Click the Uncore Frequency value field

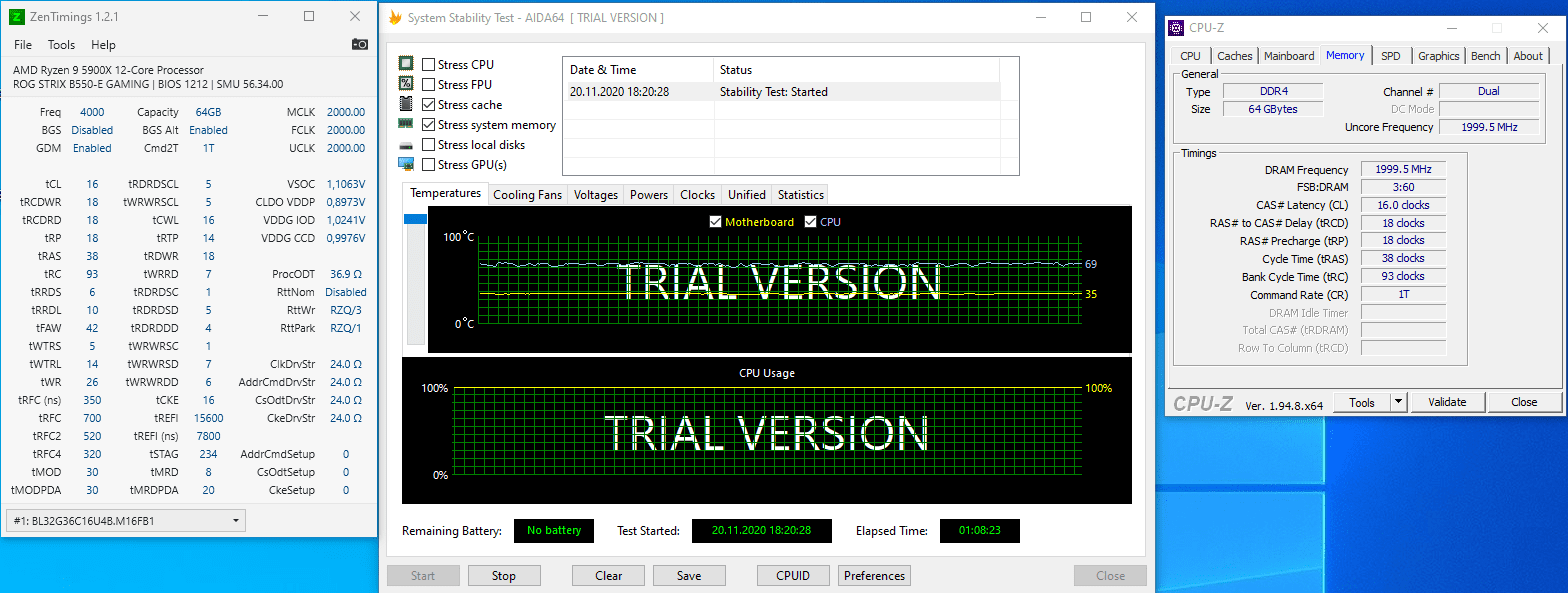1488,127
